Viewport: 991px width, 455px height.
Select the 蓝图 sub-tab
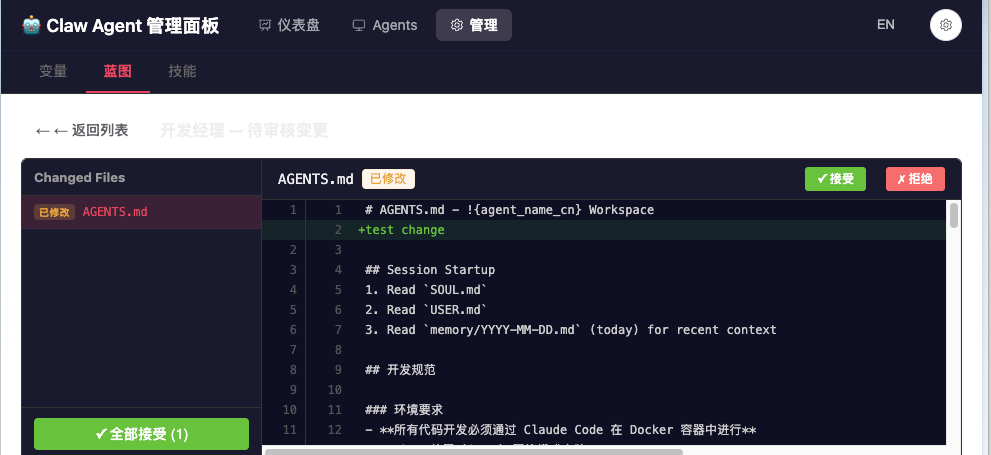pyautogui.click(x=118, y=71)
